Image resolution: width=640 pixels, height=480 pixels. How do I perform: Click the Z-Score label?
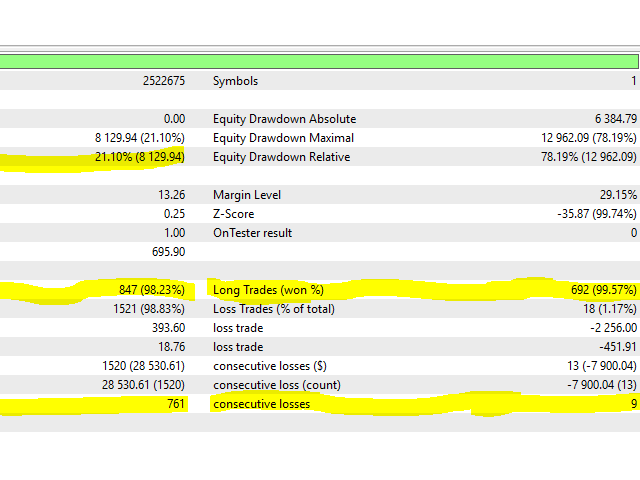coord(233,214)
